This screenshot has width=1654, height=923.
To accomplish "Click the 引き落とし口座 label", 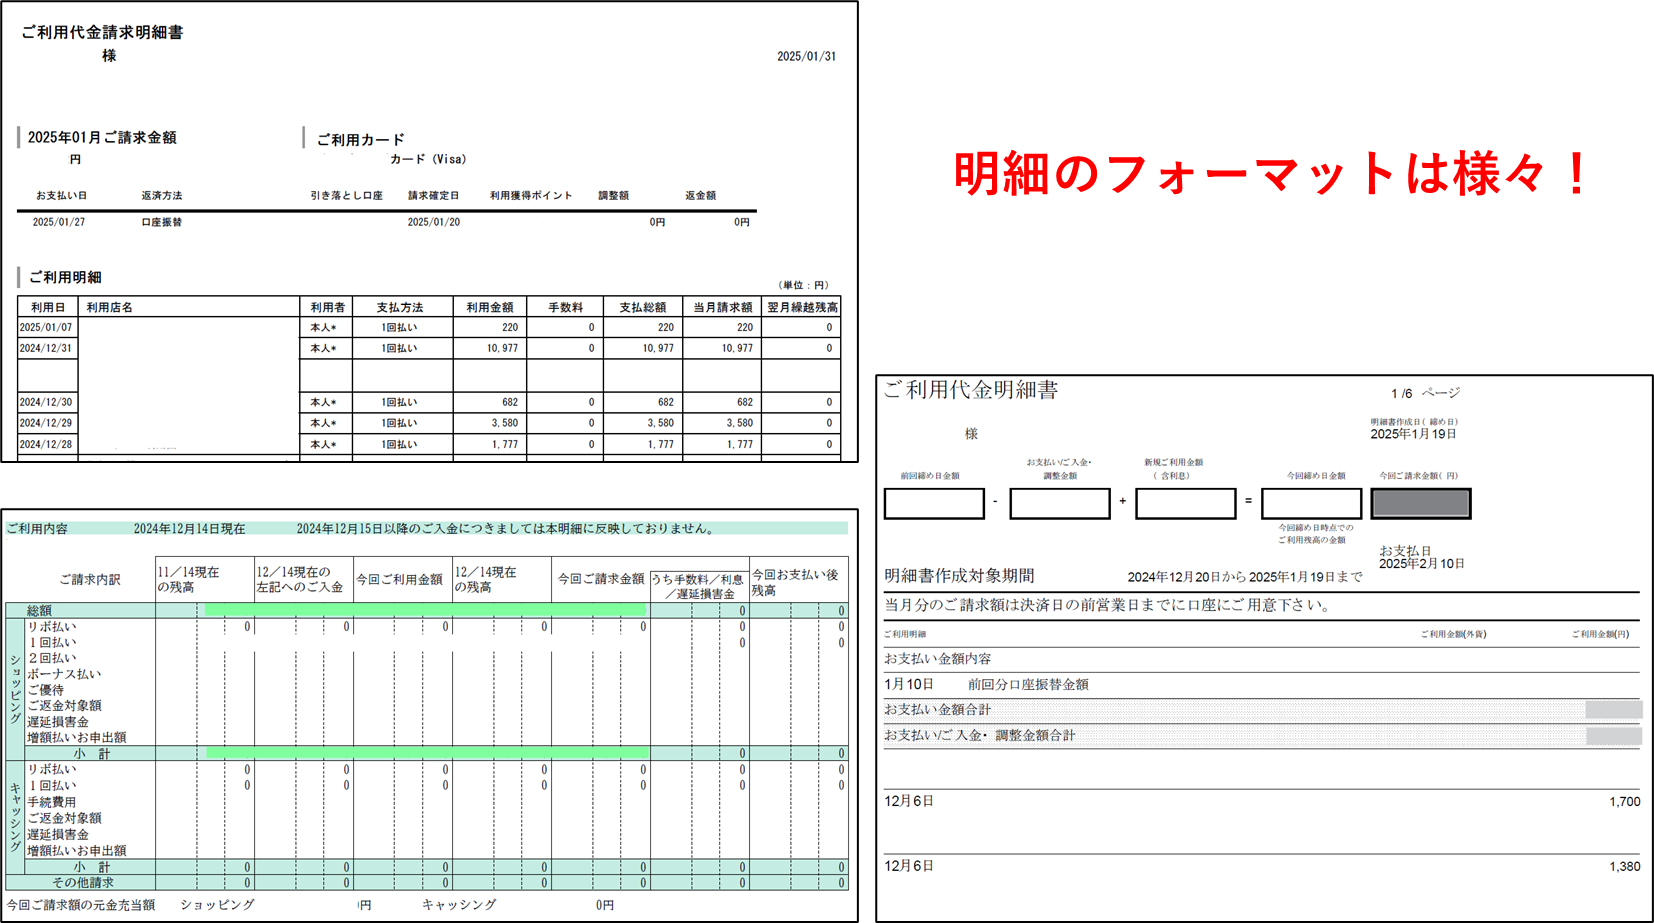I will [x=347, y=196].
